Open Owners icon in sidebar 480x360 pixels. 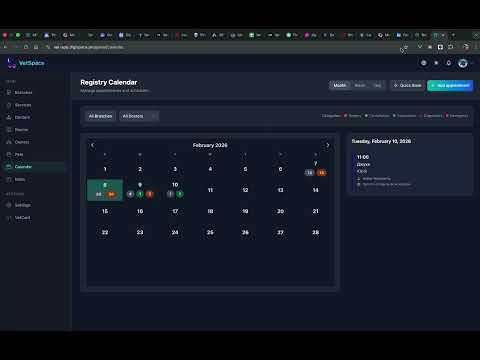point(9,142)
